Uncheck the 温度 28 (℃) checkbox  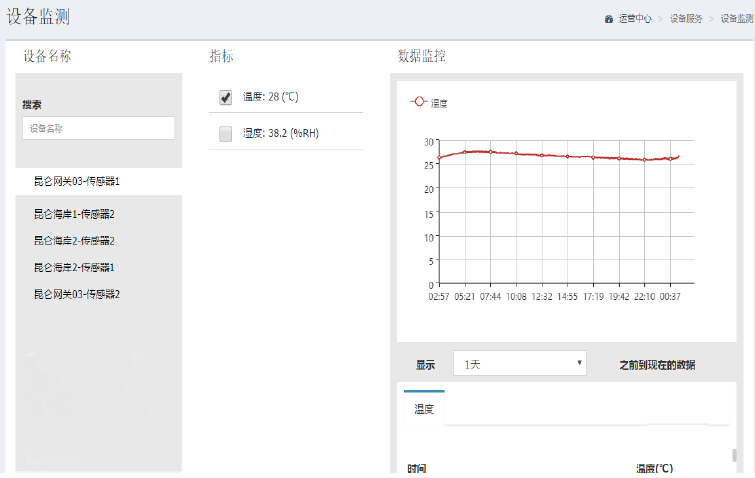(x=225, y=97)
